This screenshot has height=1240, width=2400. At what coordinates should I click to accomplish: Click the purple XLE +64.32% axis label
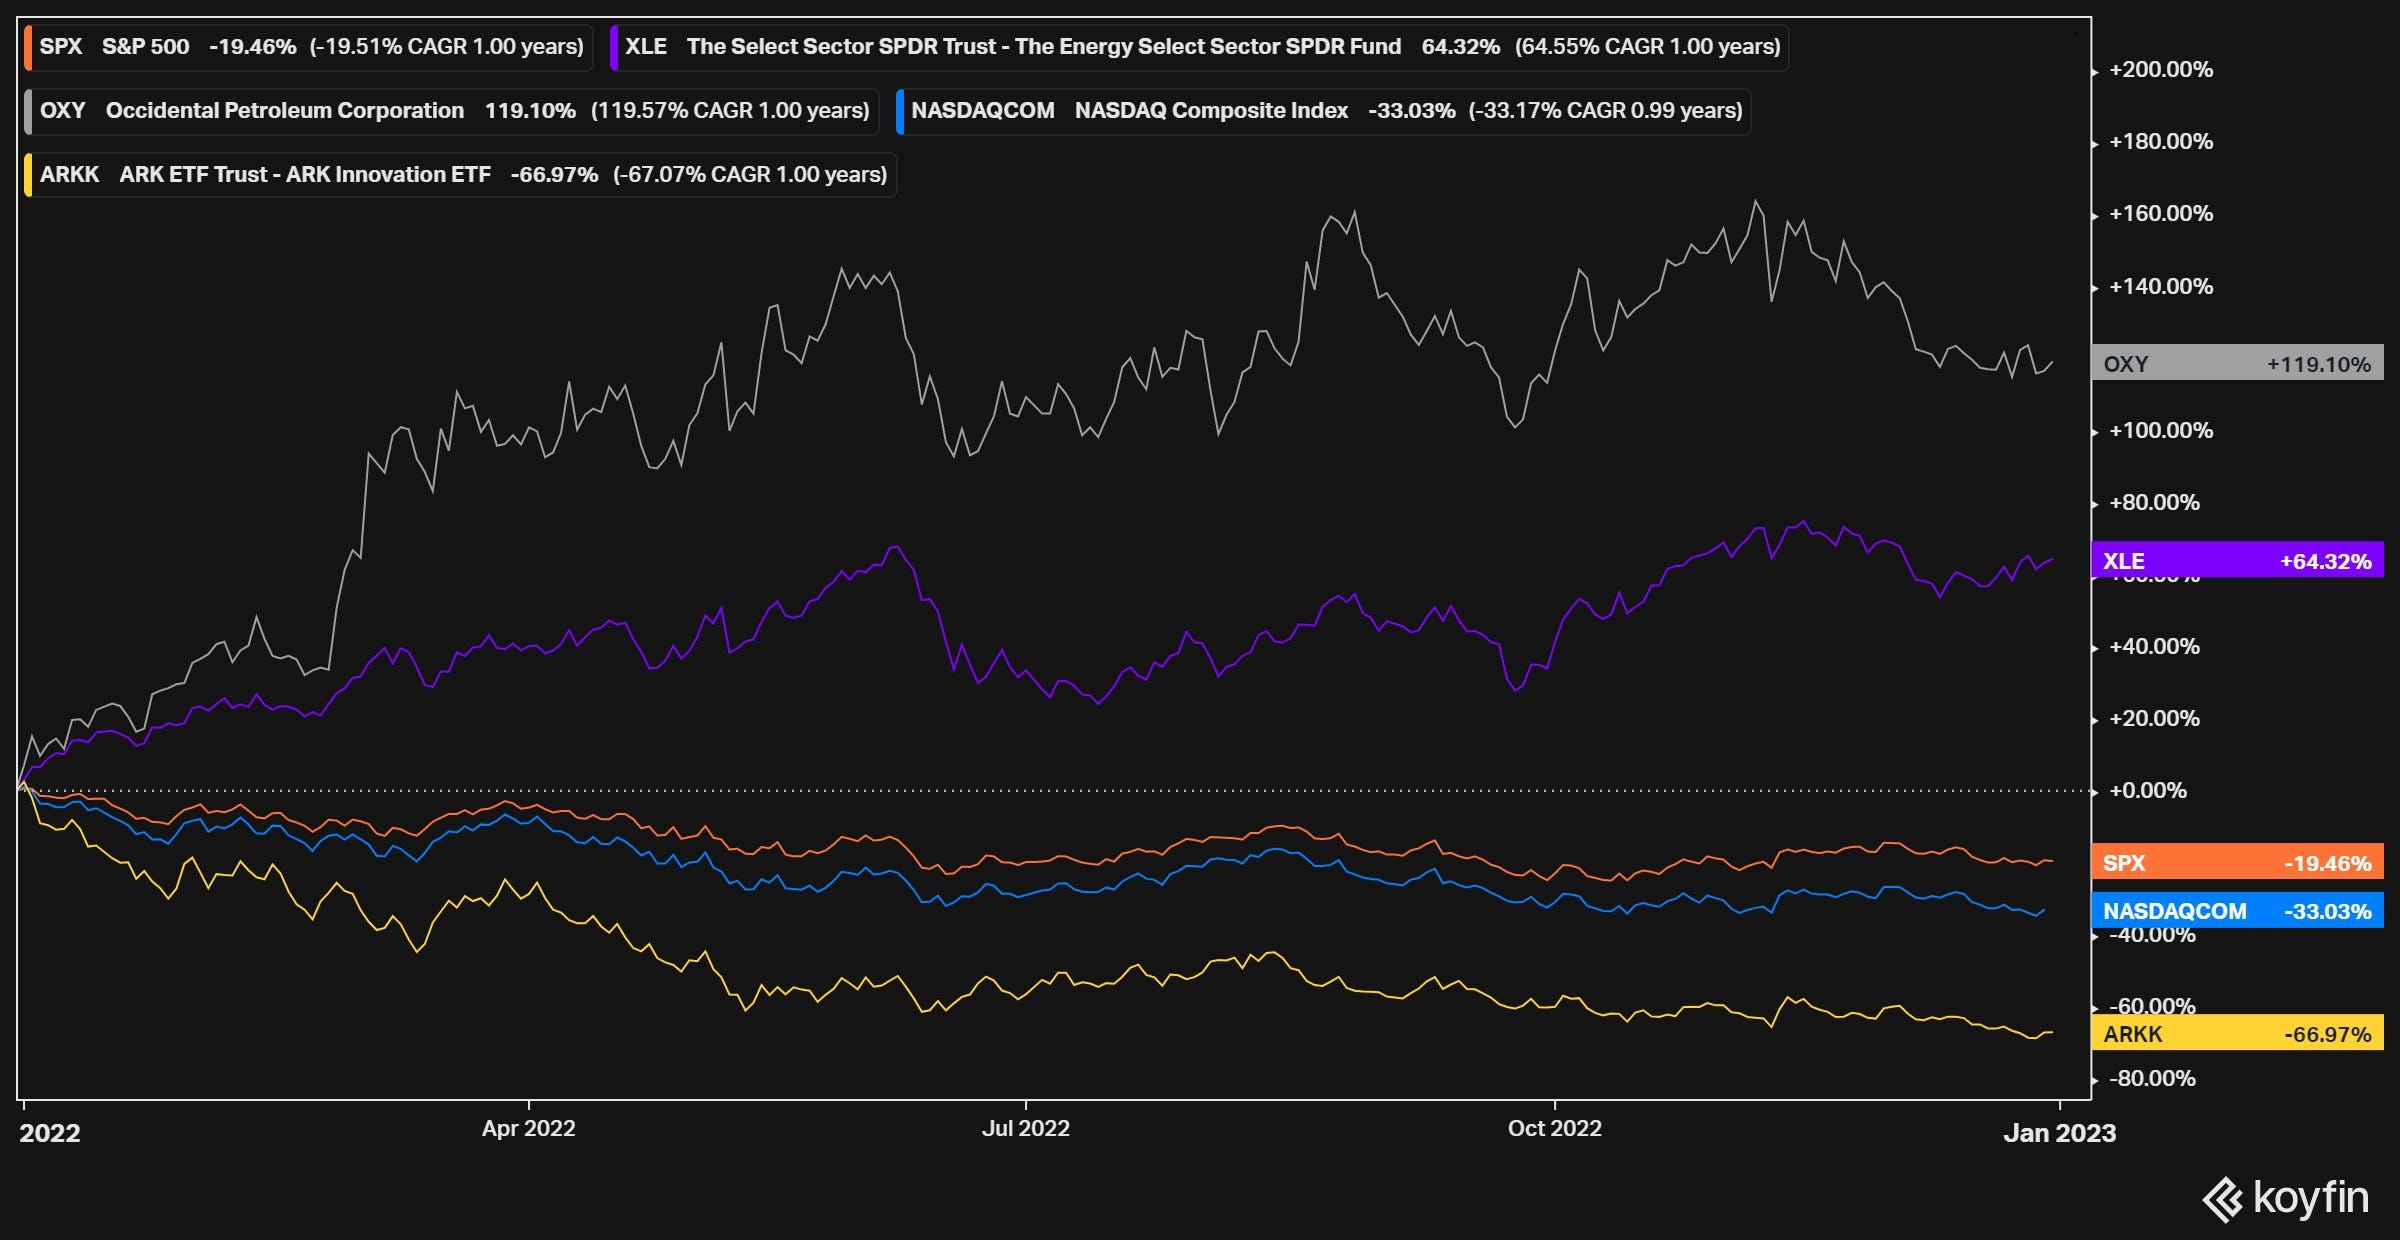pyautogui.click(x=2236, y=561)
